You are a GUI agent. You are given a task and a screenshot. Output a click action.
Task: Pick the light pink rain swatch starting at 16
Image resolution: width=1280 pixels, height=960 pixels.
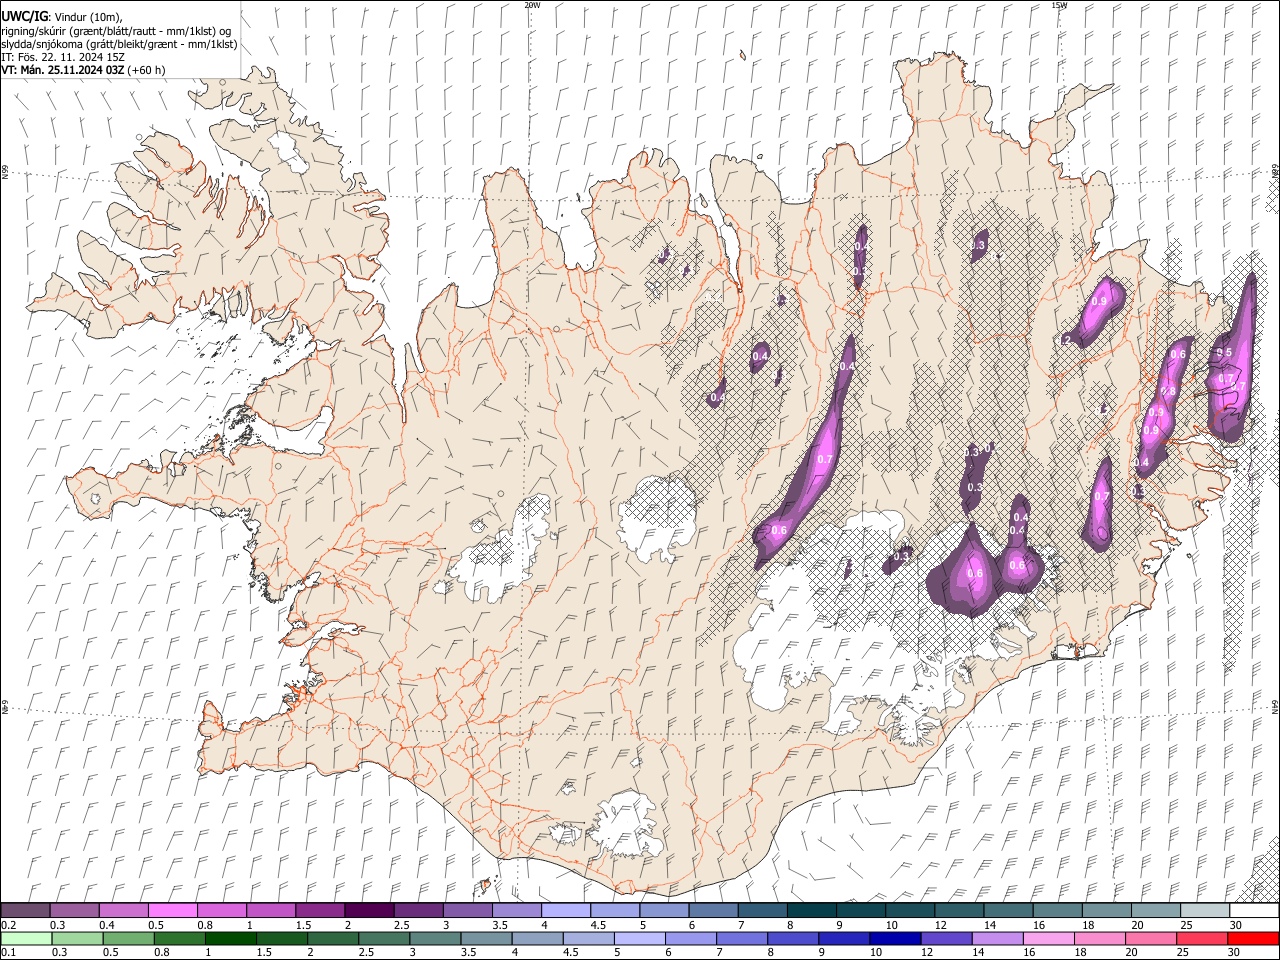pos(1048,939)
